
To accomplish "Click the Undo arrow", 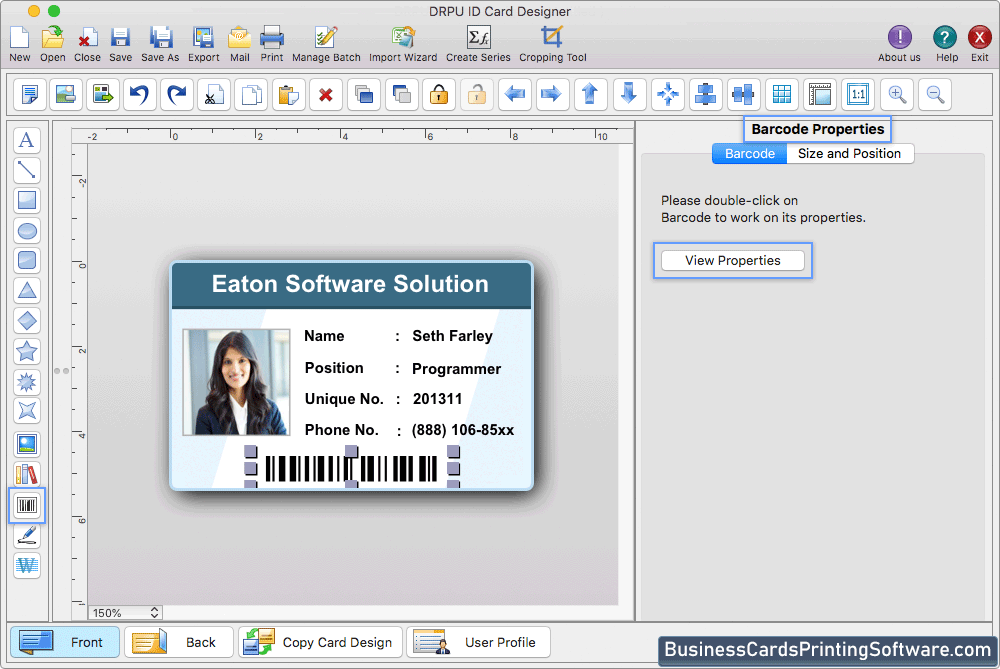I will click(x=140, y=94).
